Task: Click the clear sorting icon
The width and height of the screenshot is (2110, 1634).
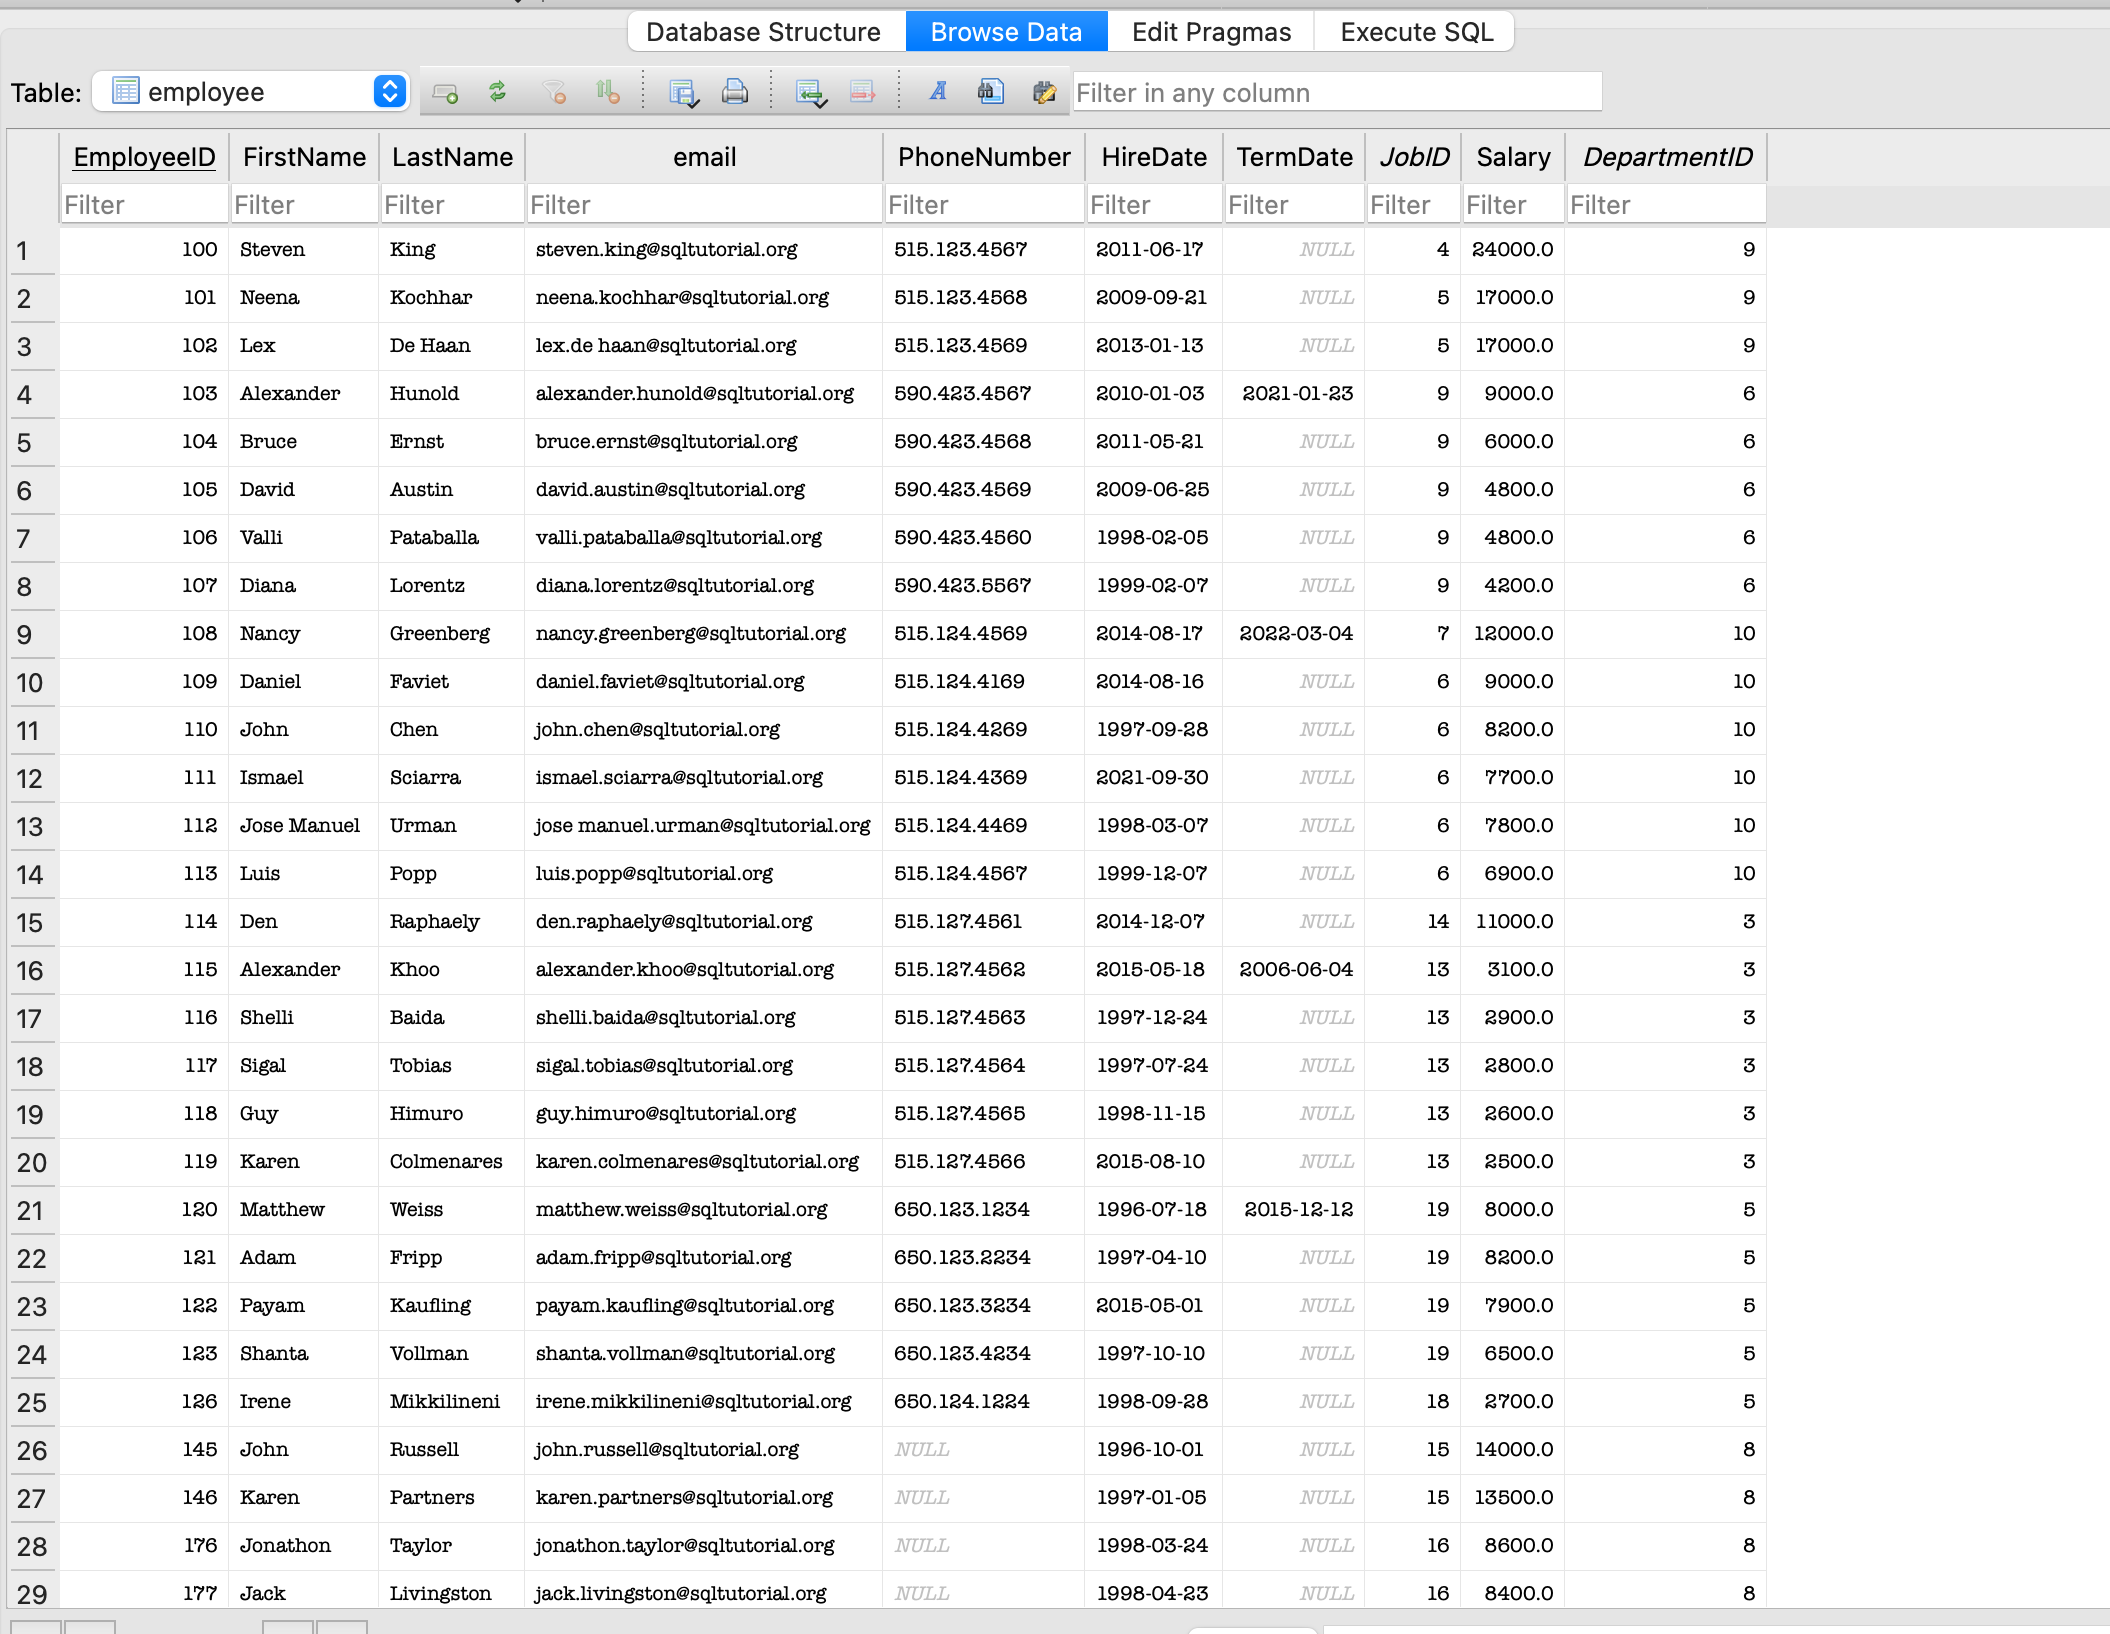Action: 607,92
